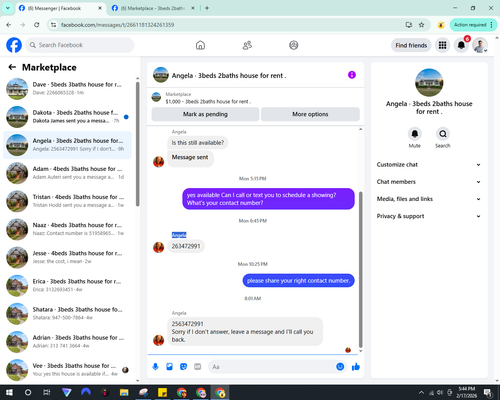The height and width of the screenshot is (400, 500).
Task: Open Vee 3beds 3baths conversation
Action: (x=68, y=370)
